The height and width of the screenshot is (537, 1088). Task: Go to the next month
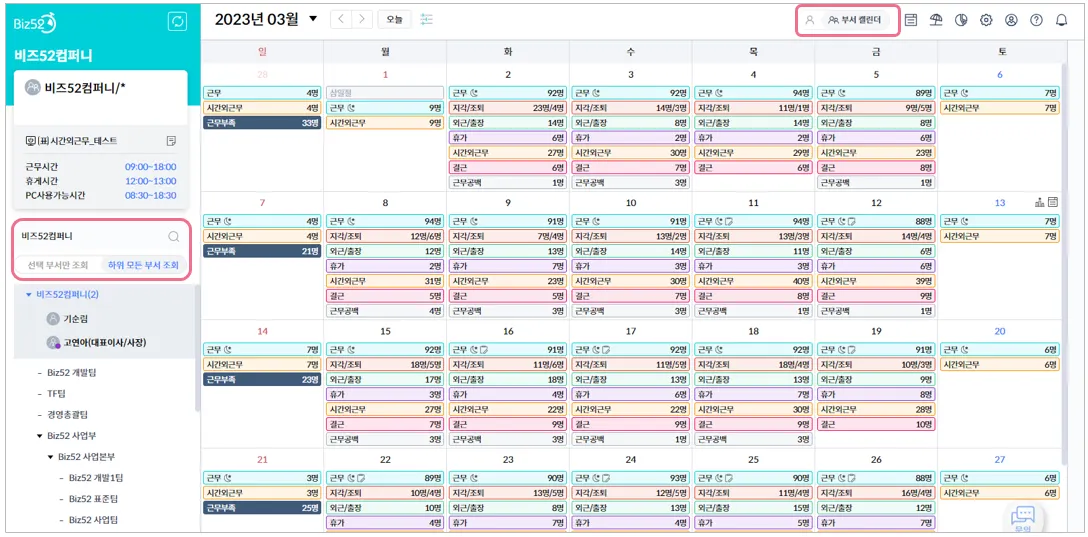(x=362, y=19)
